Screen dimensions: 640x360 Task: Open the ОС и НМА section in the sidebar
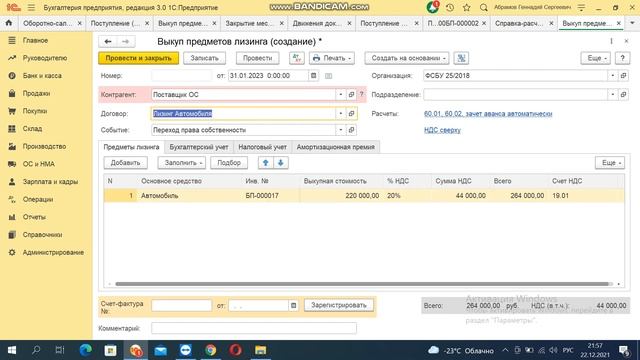[39, 164]
